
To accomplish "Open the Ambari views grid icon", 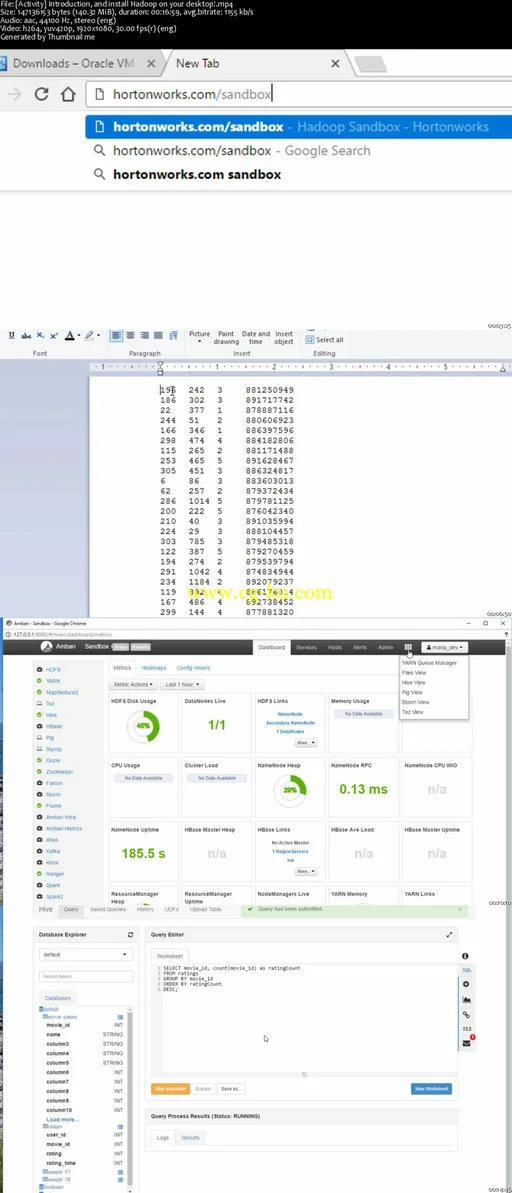I will pos(408,647).
